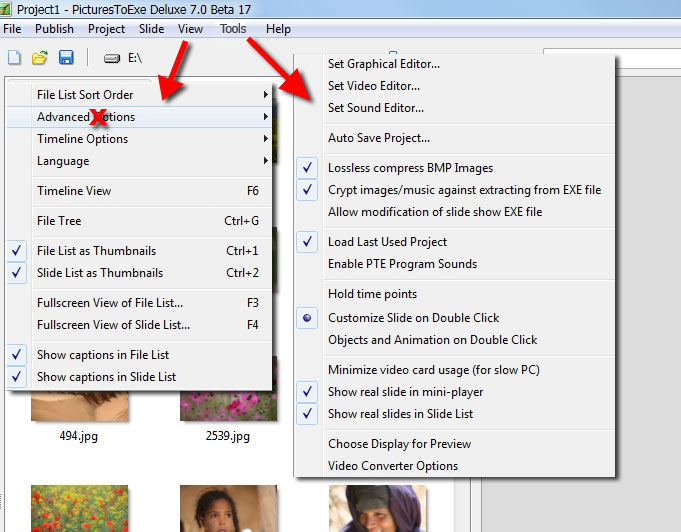Select the hooded woman portrait thumbnail
This screenshot has width=681, height=532.
[377, 509]
